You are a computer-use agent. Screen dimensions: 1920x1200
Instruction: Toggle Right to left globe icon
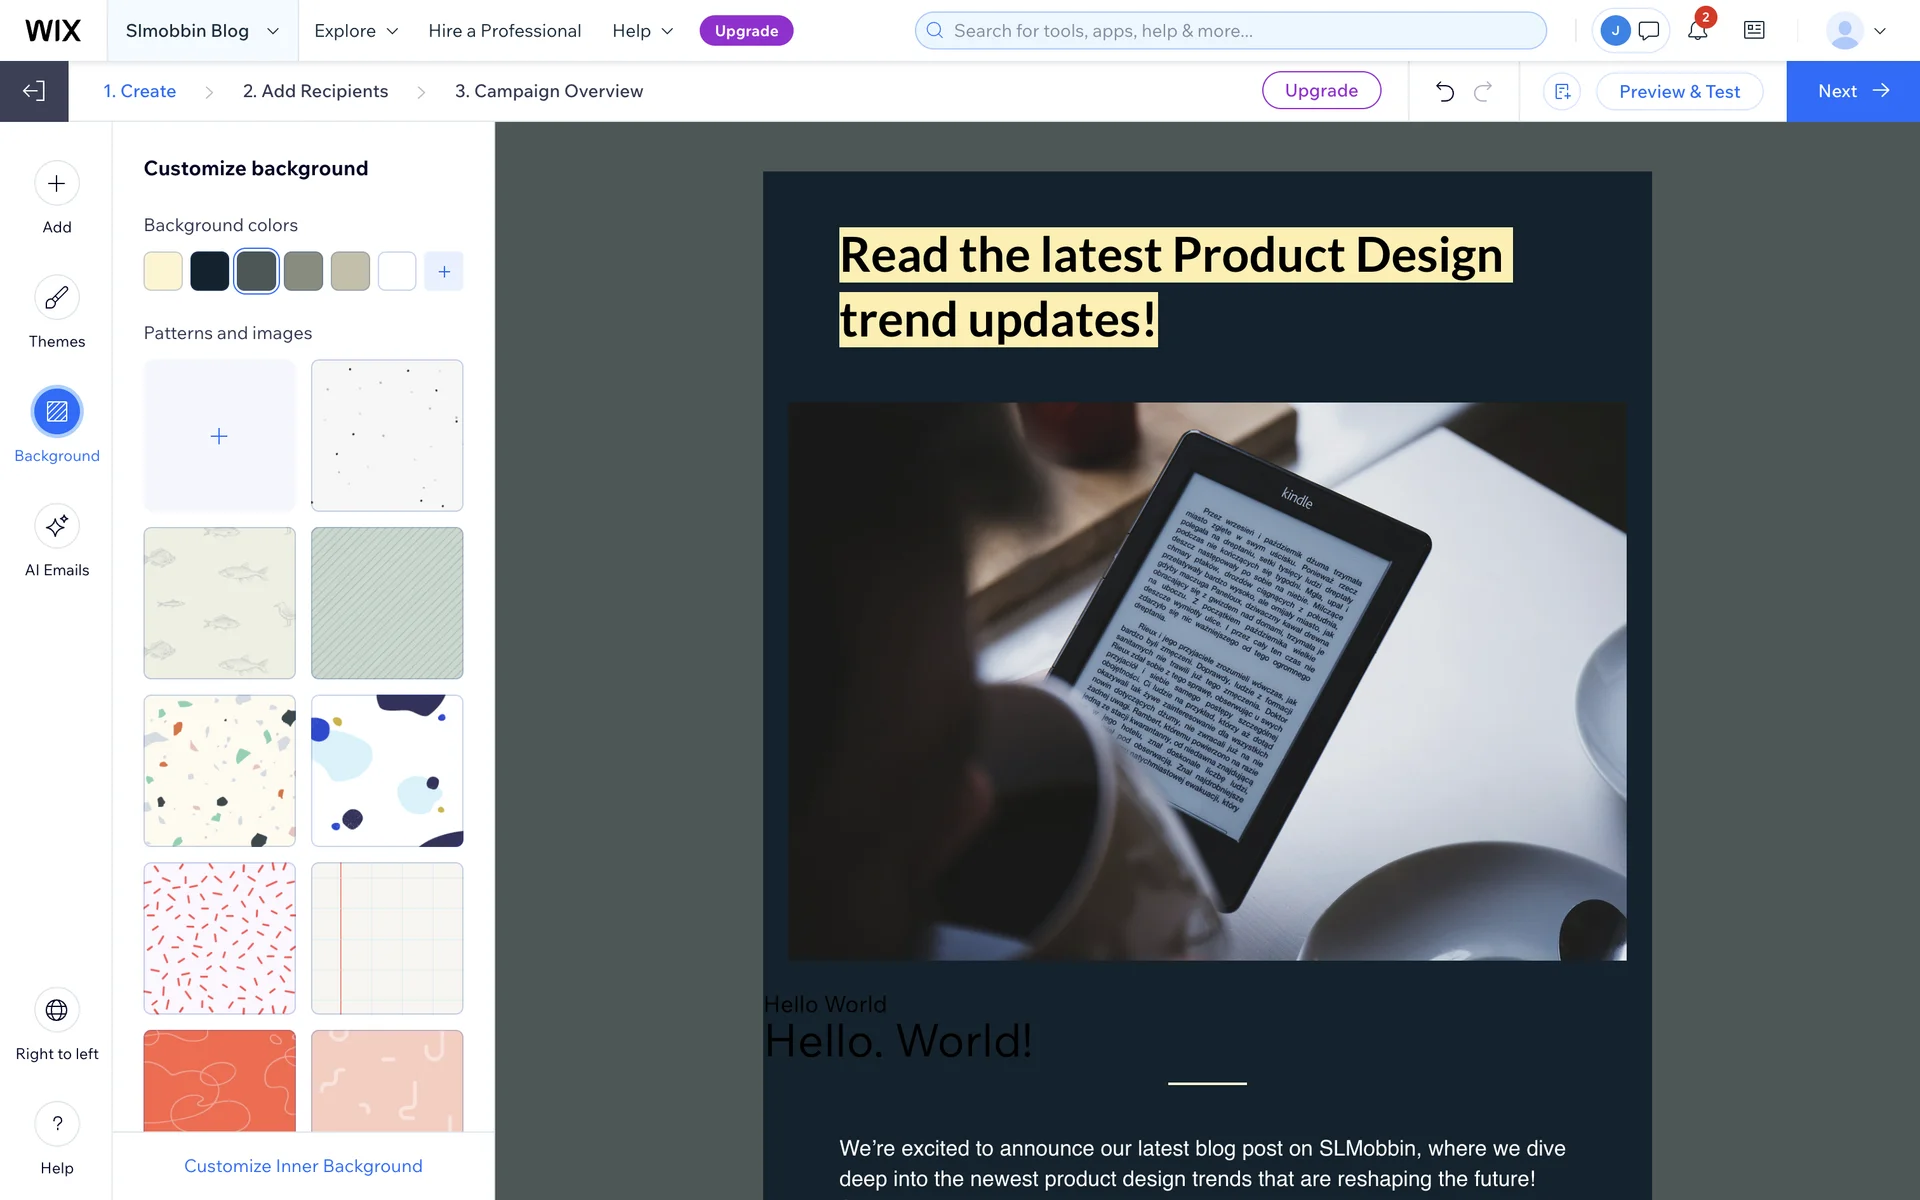pyautogui.click(x=57, y=1010)
